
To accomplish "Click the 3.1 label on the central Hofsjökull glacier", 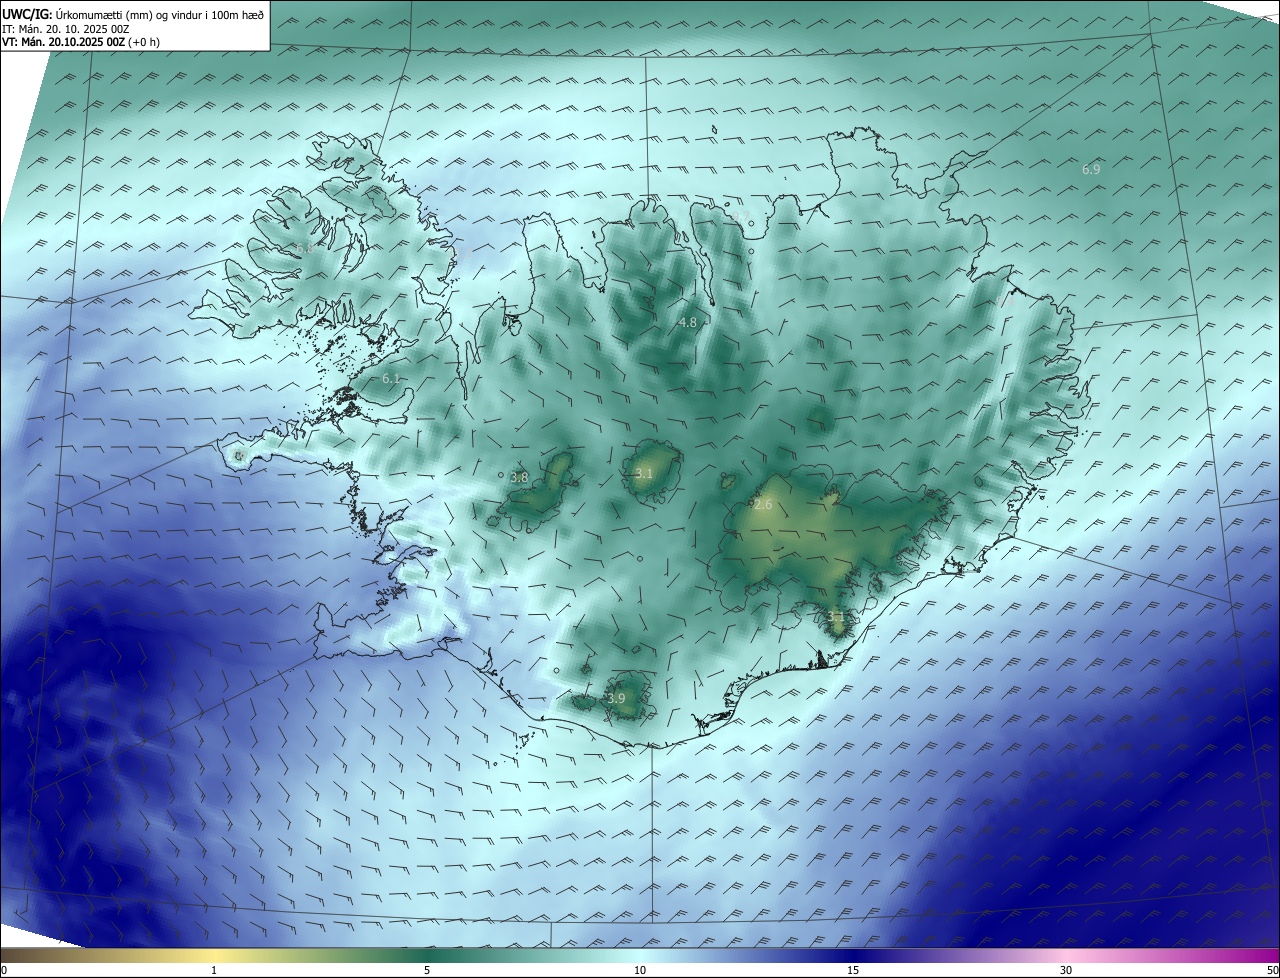I will [x=643, y=474].
